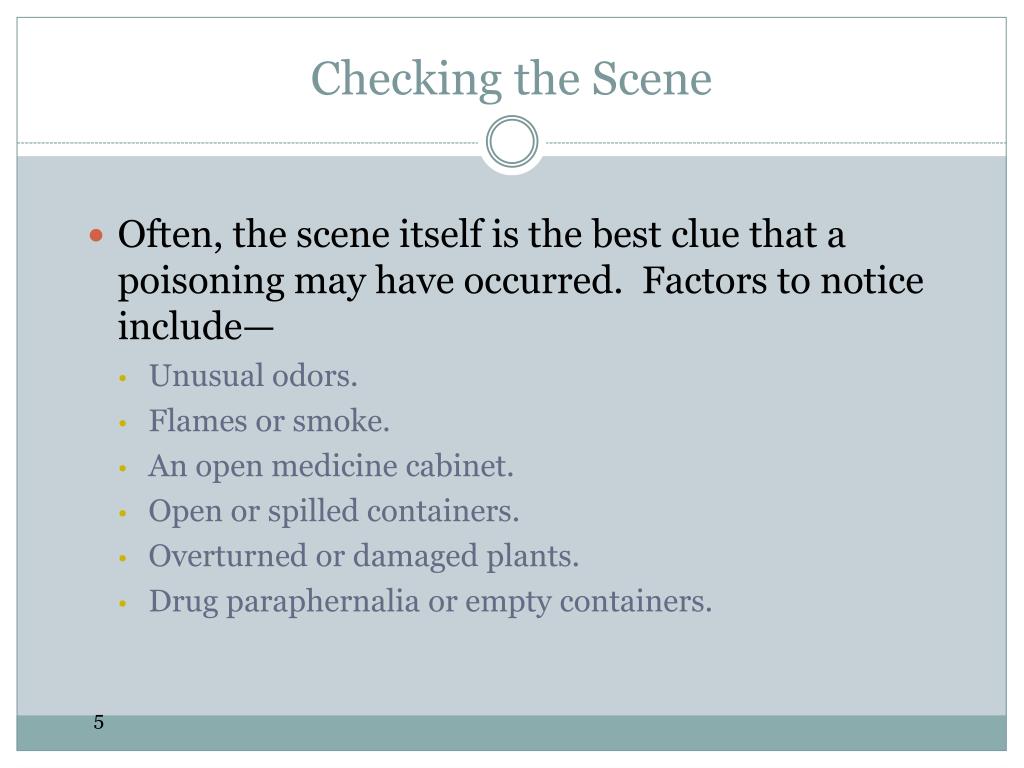The height and width of the screenshot is (768, 1024).
Task: Click the bullet before 'Open or spilled containers'
Action: pyautogui.click(x=122, y=513)
